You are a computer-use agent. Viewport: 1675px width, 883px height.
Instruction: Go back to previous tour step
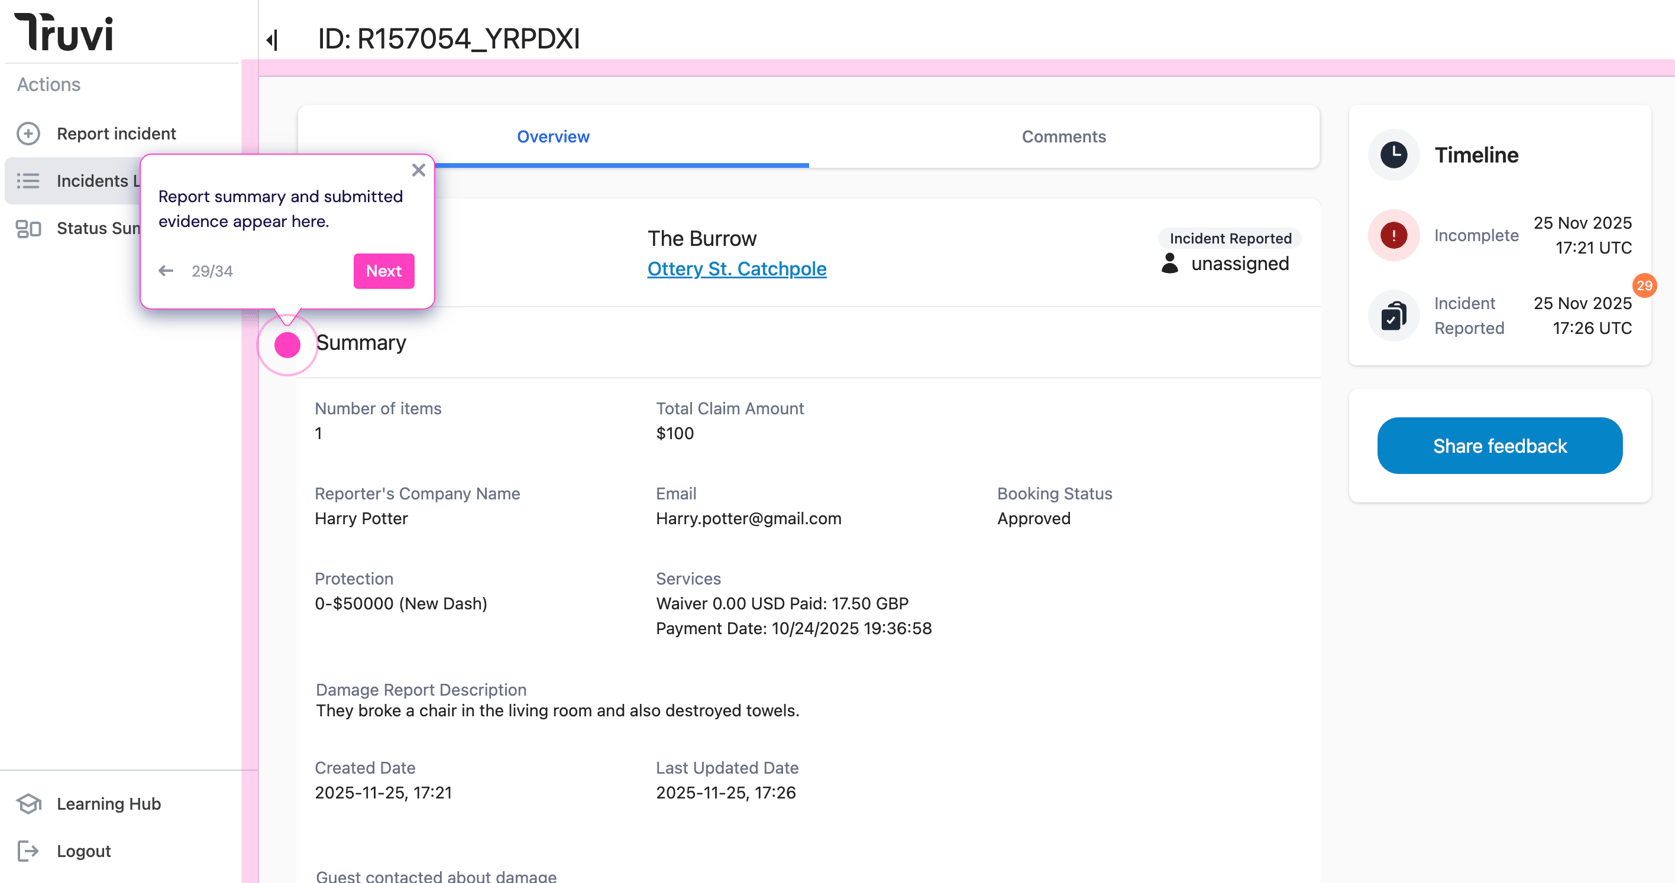point(166,271)
